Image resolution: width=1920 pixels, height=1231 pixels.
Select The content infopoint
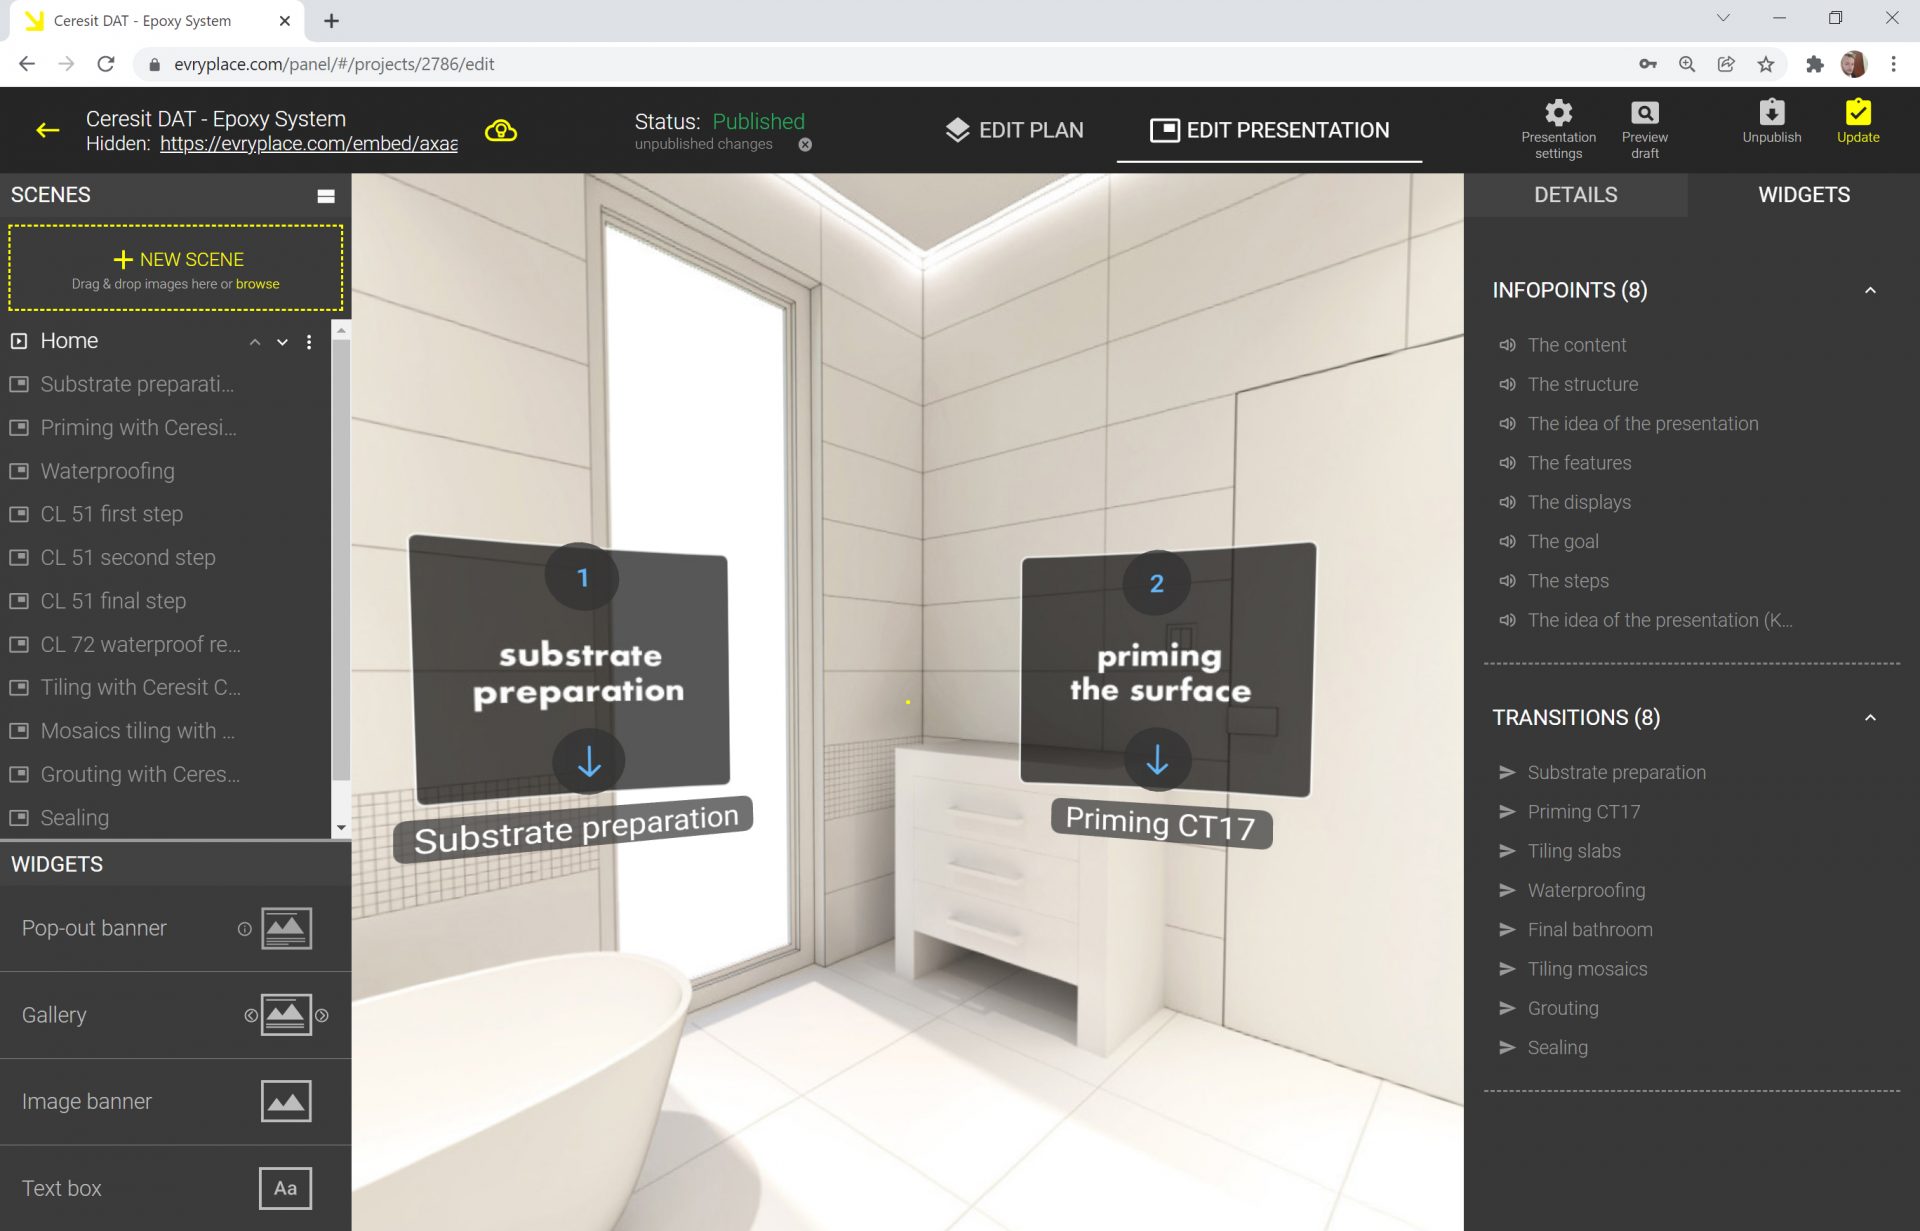pyautogui.click(x=1576, y=345)
